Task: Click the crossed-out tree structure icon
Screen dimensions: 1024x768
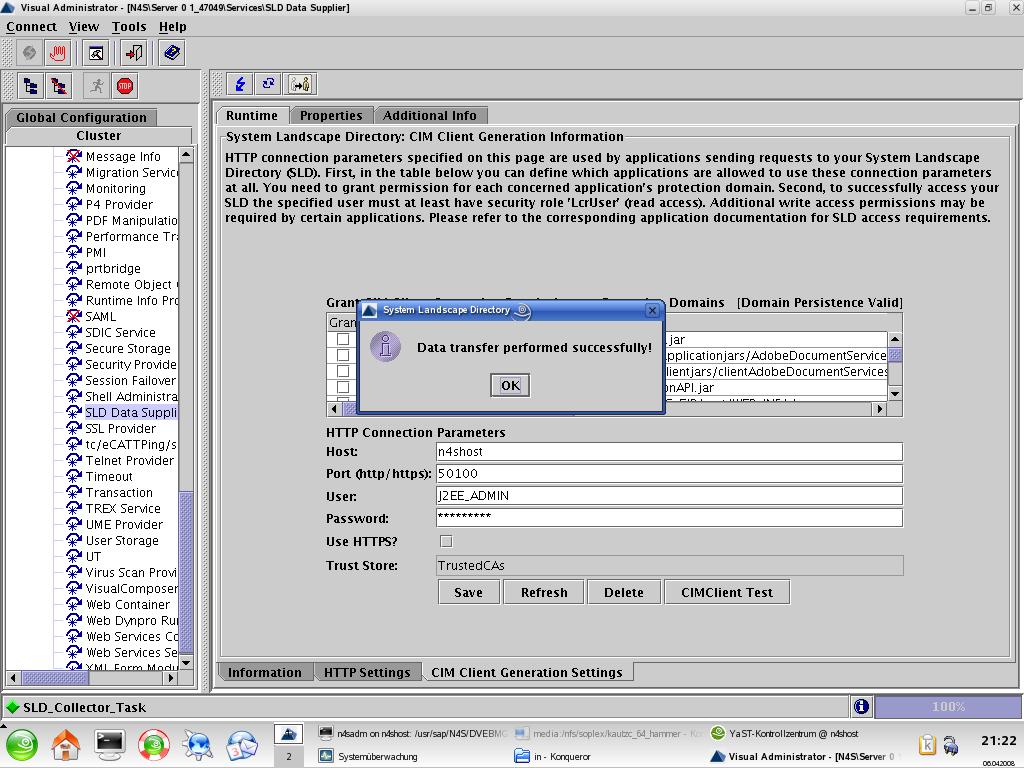Action: coord(59,86)
